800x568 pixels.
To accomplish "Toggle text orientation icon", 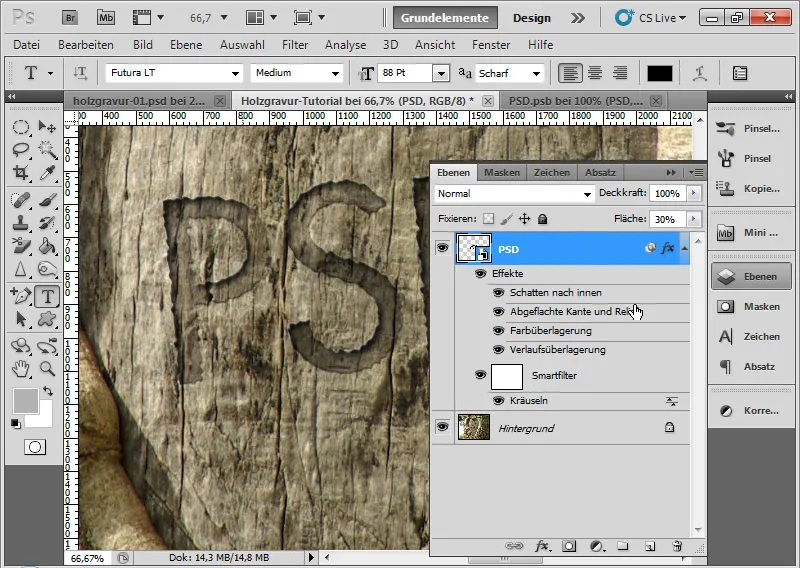I will click(x=80, y=73).
